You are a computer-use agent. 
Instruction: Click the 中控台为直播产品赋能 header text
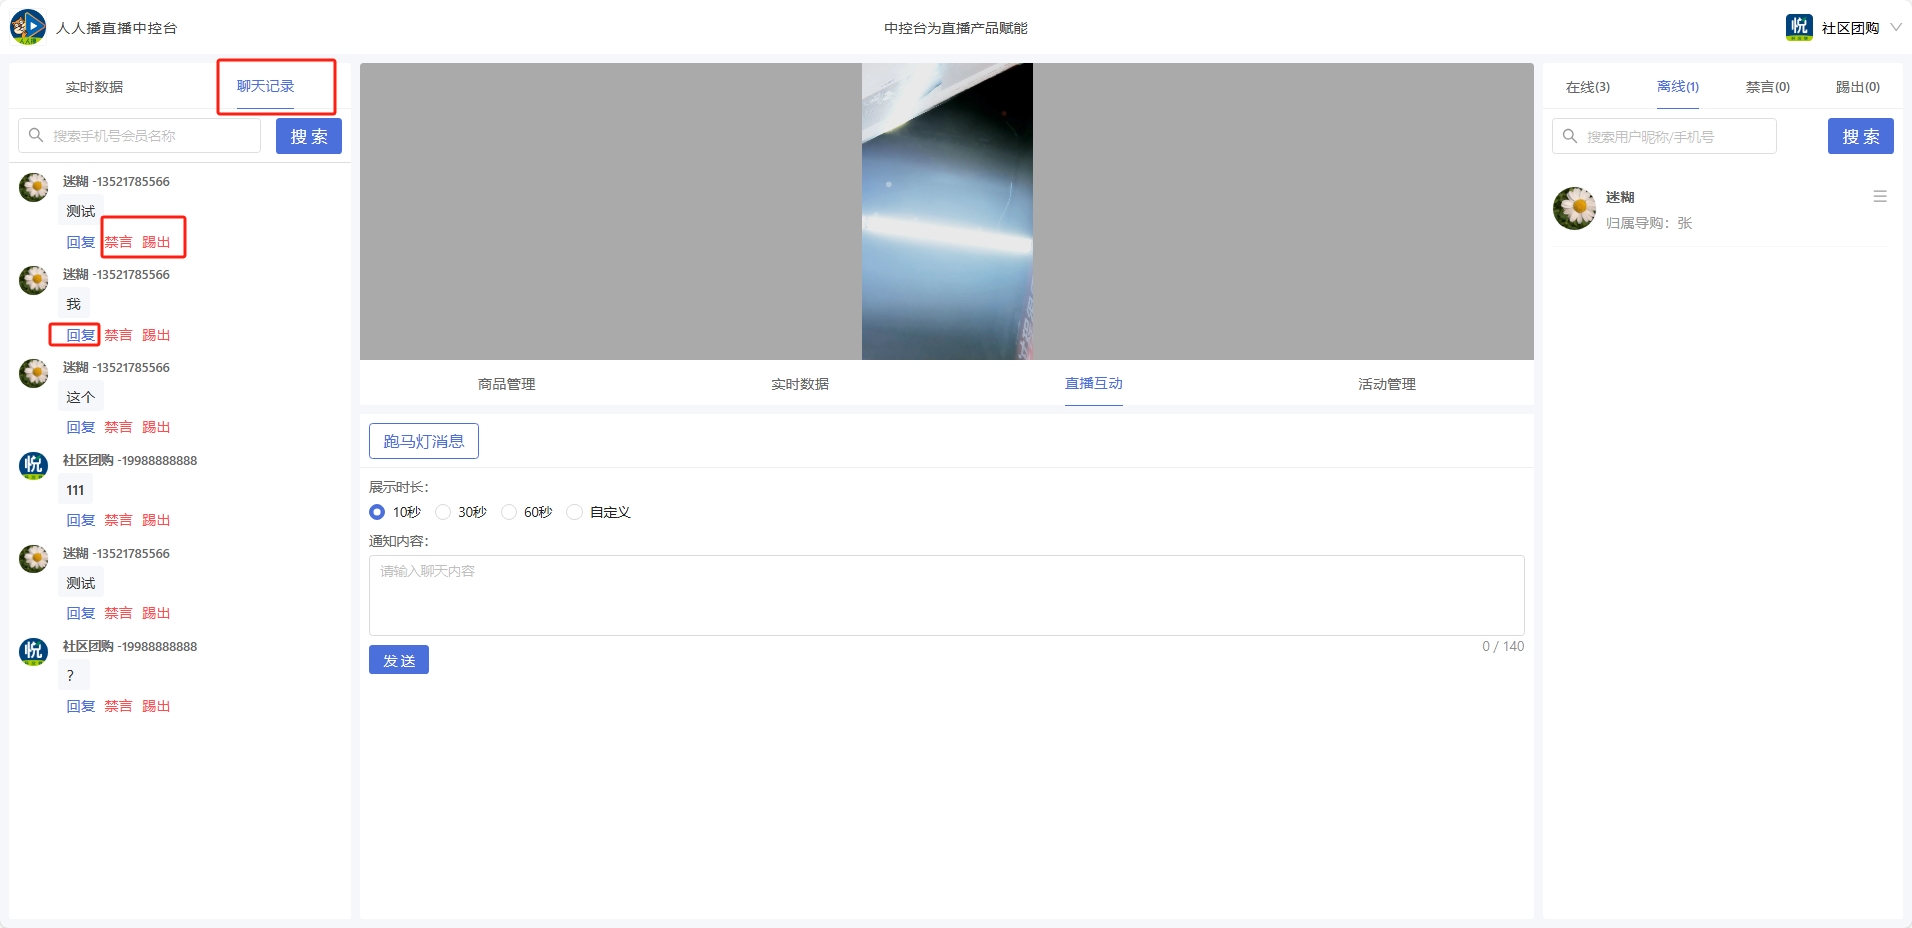coord(956,28)
